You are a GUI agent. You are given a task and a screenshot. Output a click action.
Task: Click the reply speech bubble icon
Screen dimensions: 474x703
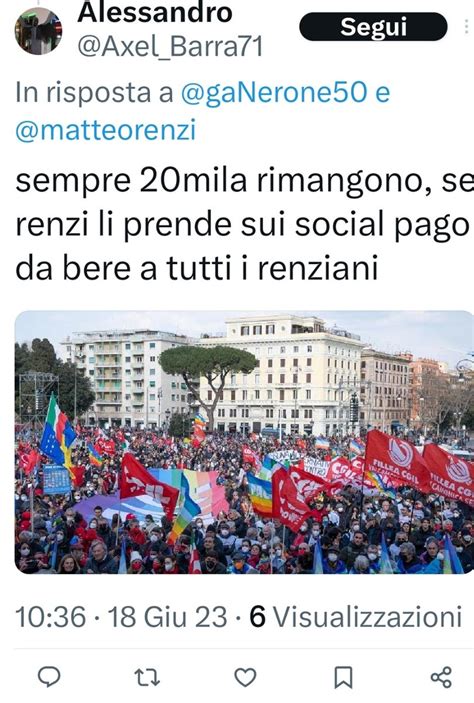(x=49, y=677)
